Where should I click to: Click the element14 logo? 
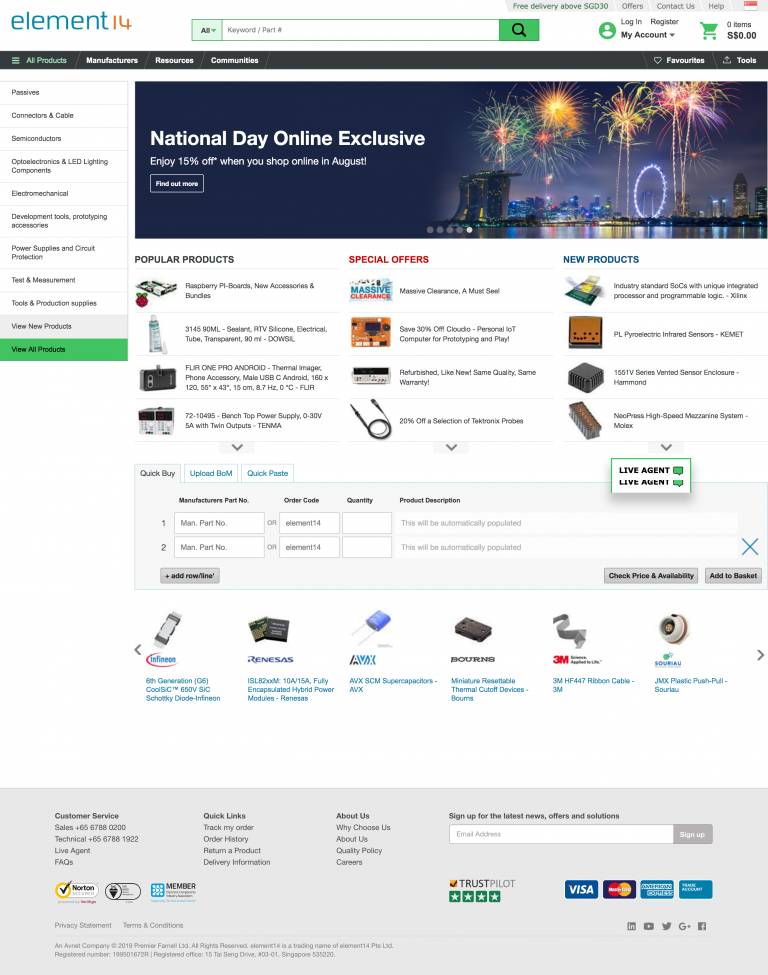[71, 21]
